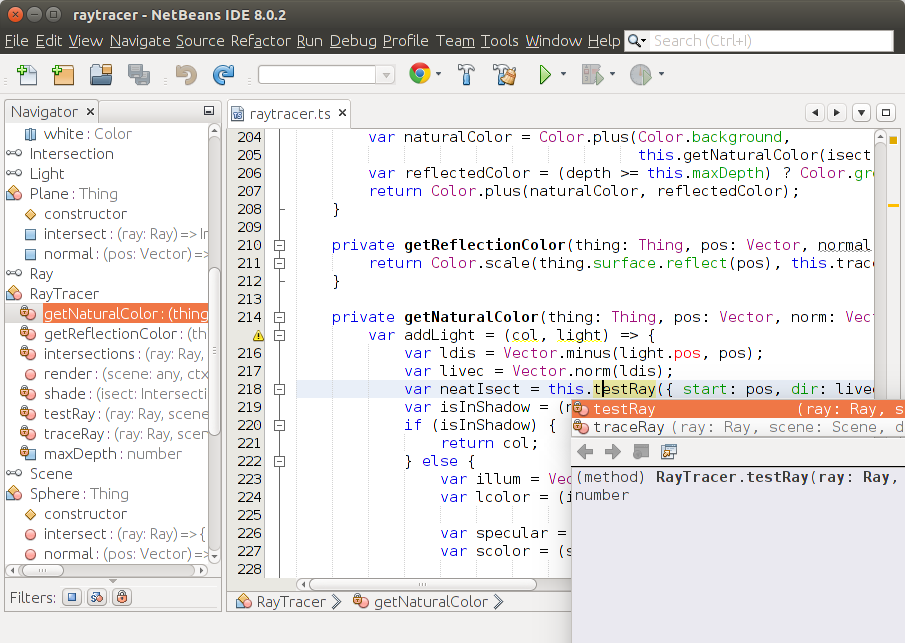Open the Profile Project dropdown arrow
This screenshot has width=905, height=643.
click(x=661, y=74)
